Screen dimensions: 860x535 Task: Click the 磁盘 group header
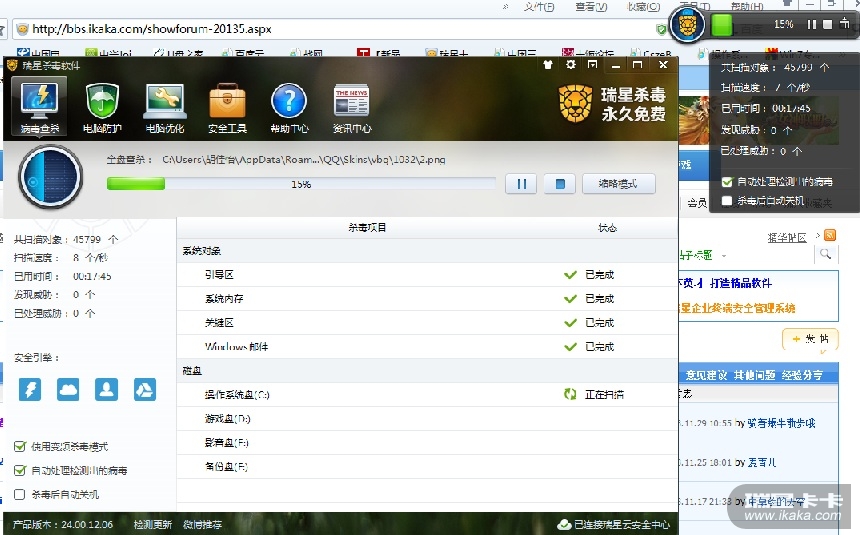point(427,371)
